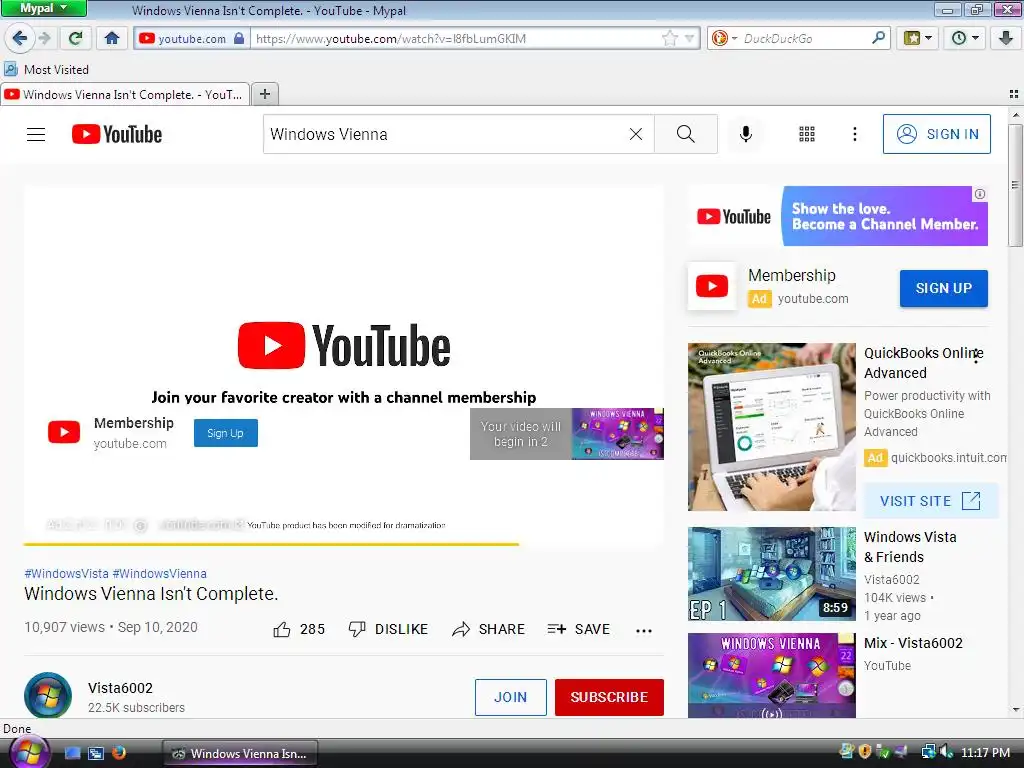Click Vista6002 channel name
This screenshot has width=1024, height=768.
[x=120, y=688]
